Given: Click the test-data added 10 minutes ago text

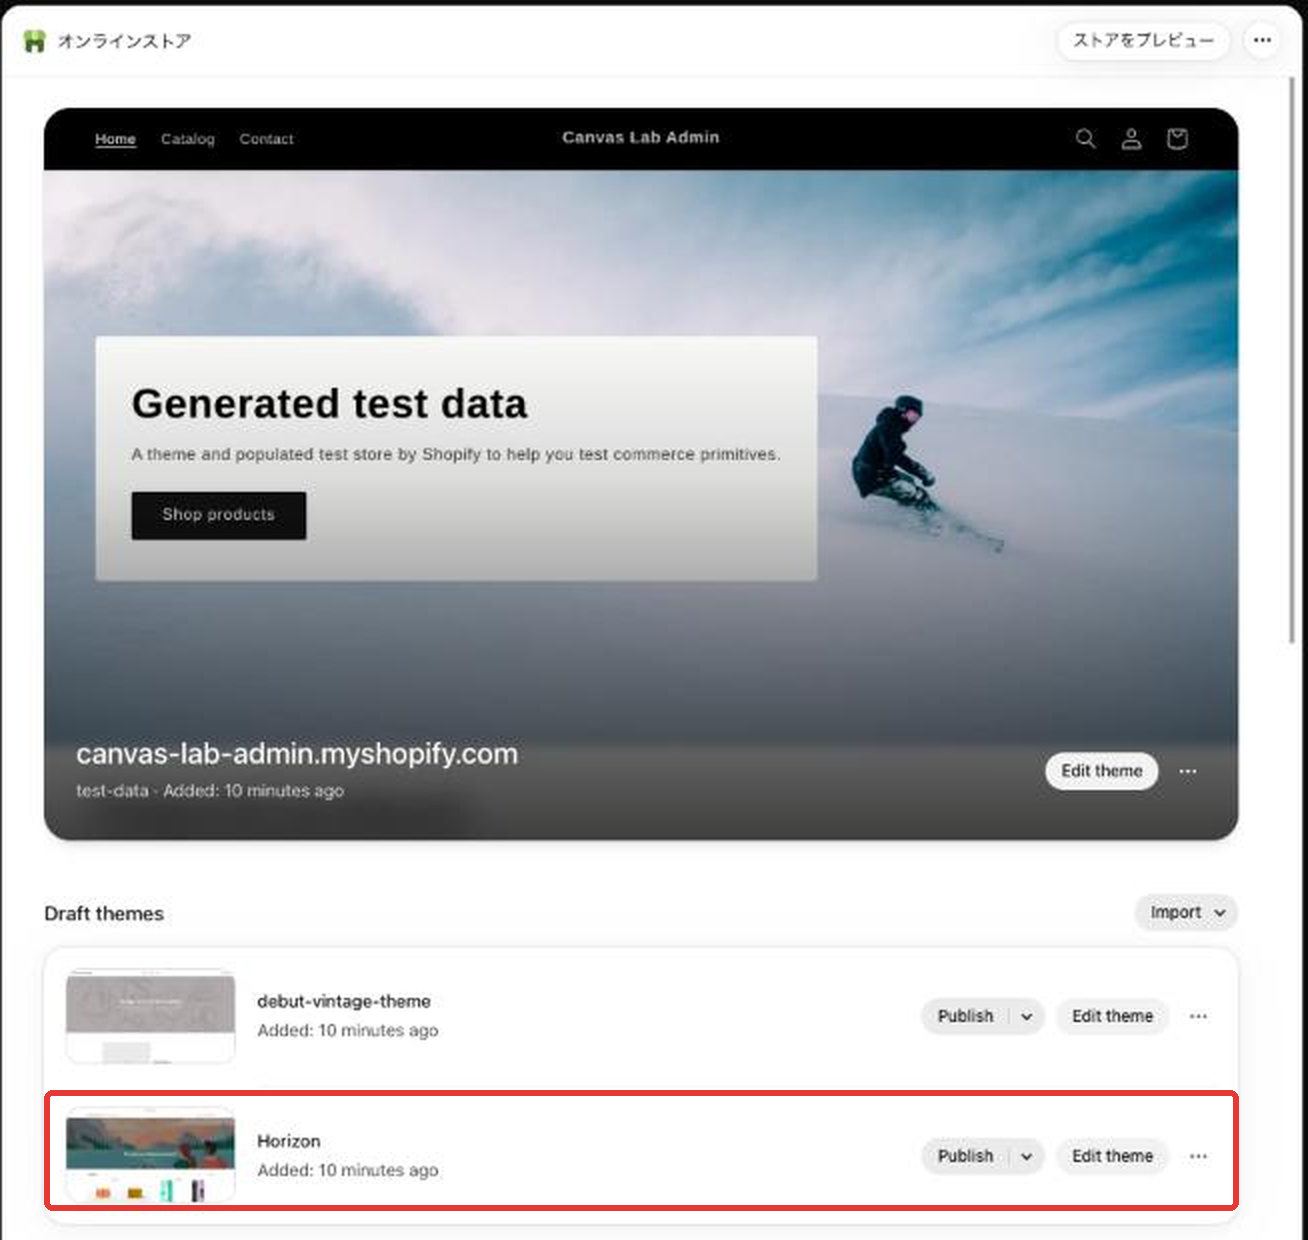Looking at the screenshot, I should (210, 791).
